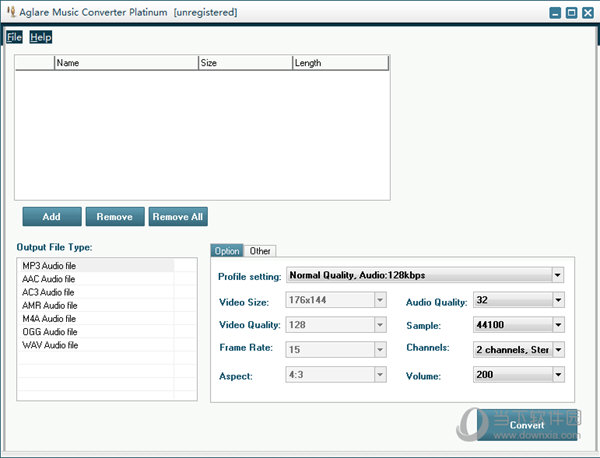Sort by the Length column header
The height and width of the screenshot is (458, 600).
(x=340, y=63)
